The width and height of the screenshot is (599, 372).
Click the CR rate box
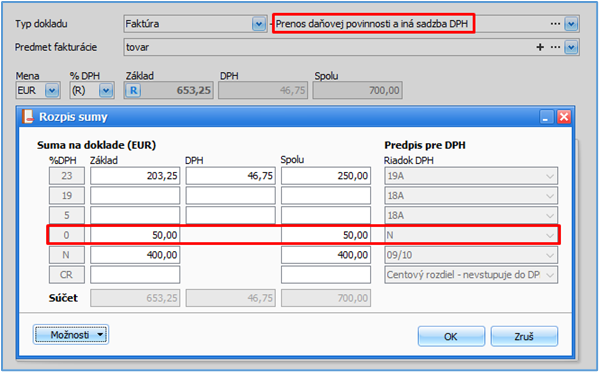coord(67,275)
